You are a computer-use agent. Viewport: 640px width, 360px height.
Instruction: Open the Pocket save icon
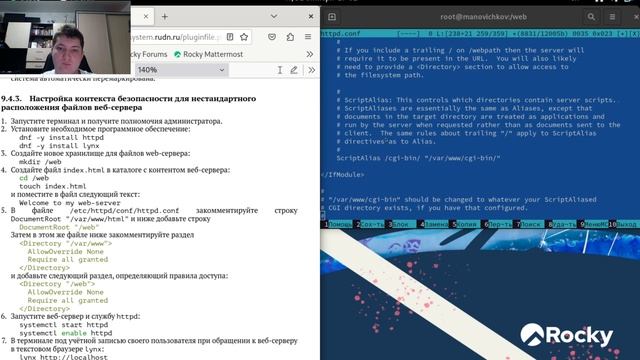[272, 37]
